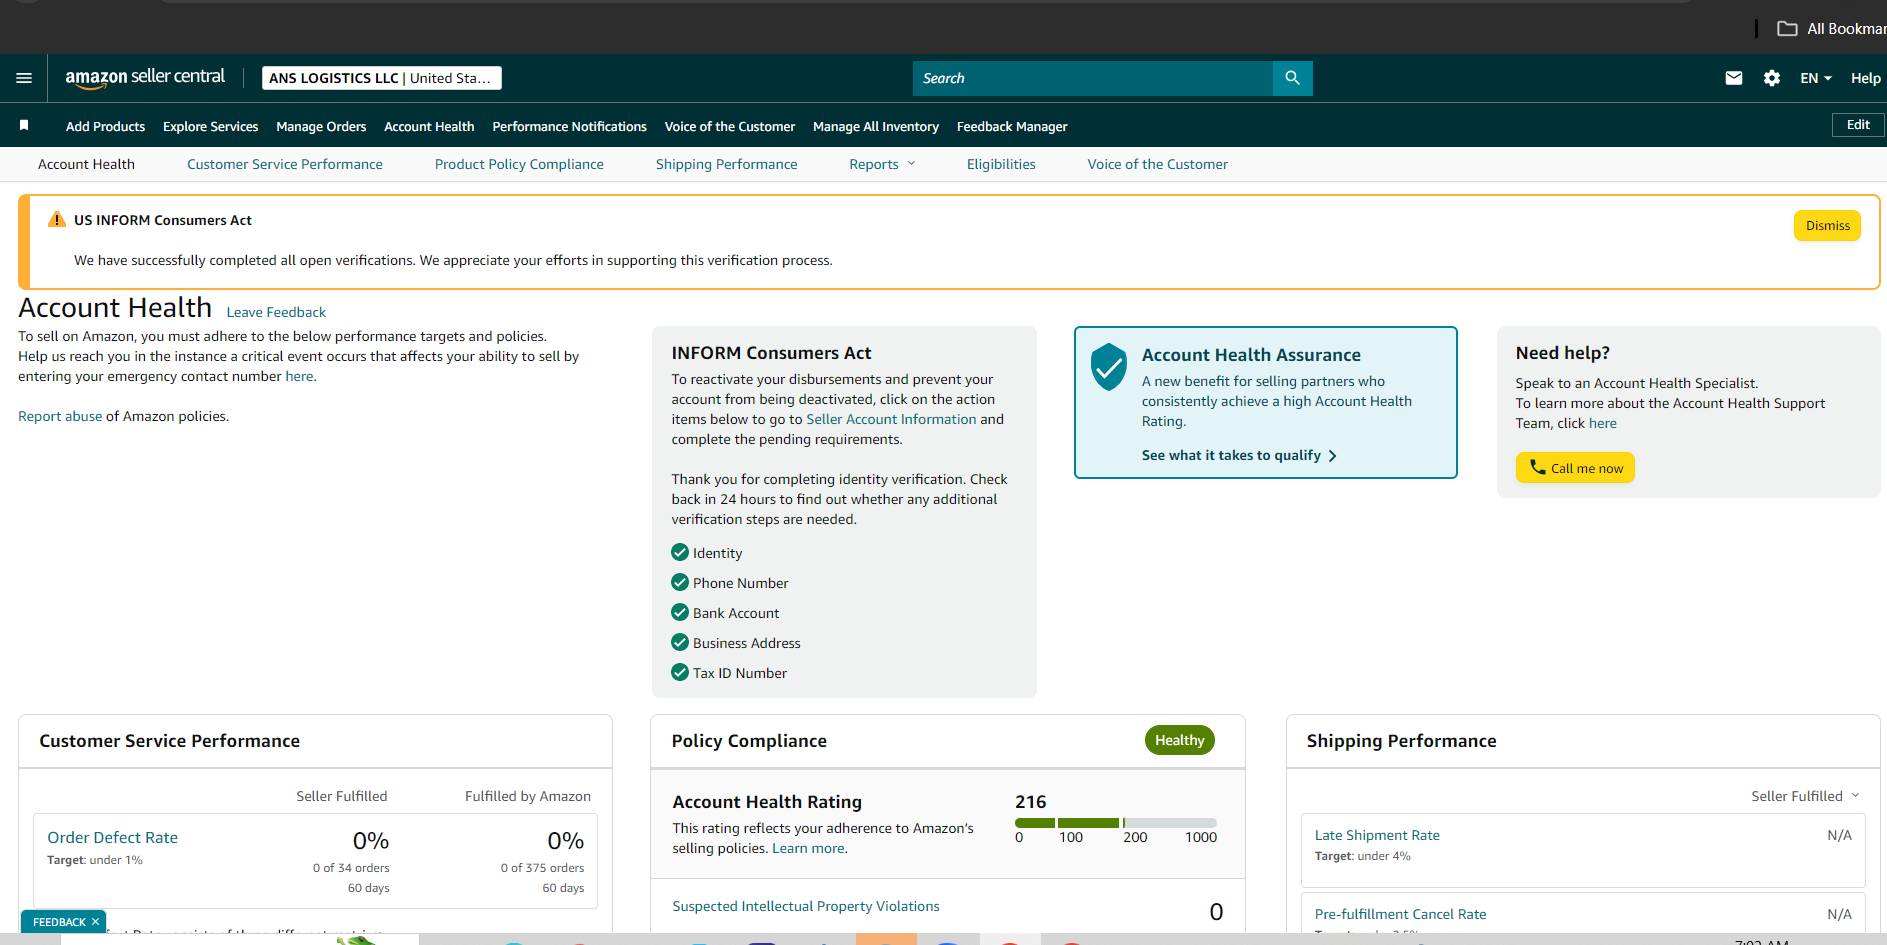
Task: Click the Account Health Assurance shield icon
Action: [x=1108, y=367]
